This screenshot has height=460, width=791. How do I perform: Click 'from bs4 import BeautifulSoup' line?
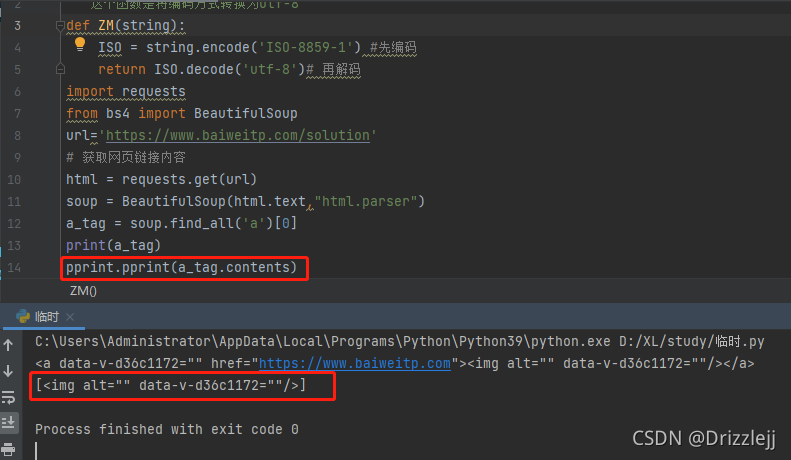point(182,113)
